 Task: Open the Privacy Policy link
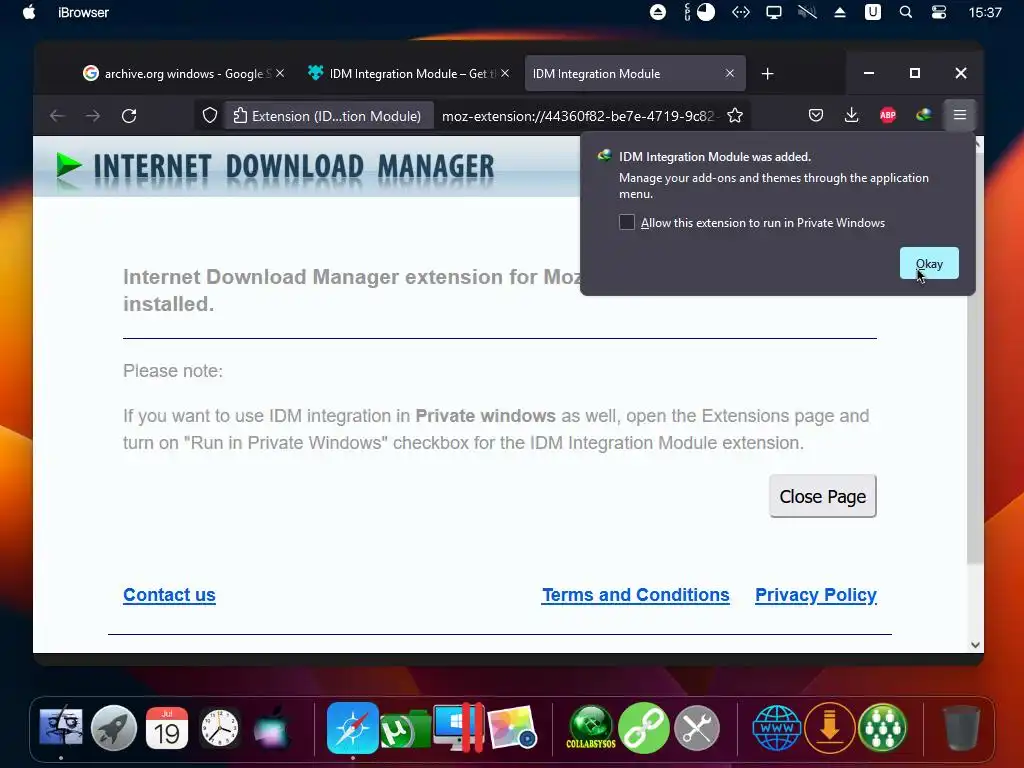(816, 595)
